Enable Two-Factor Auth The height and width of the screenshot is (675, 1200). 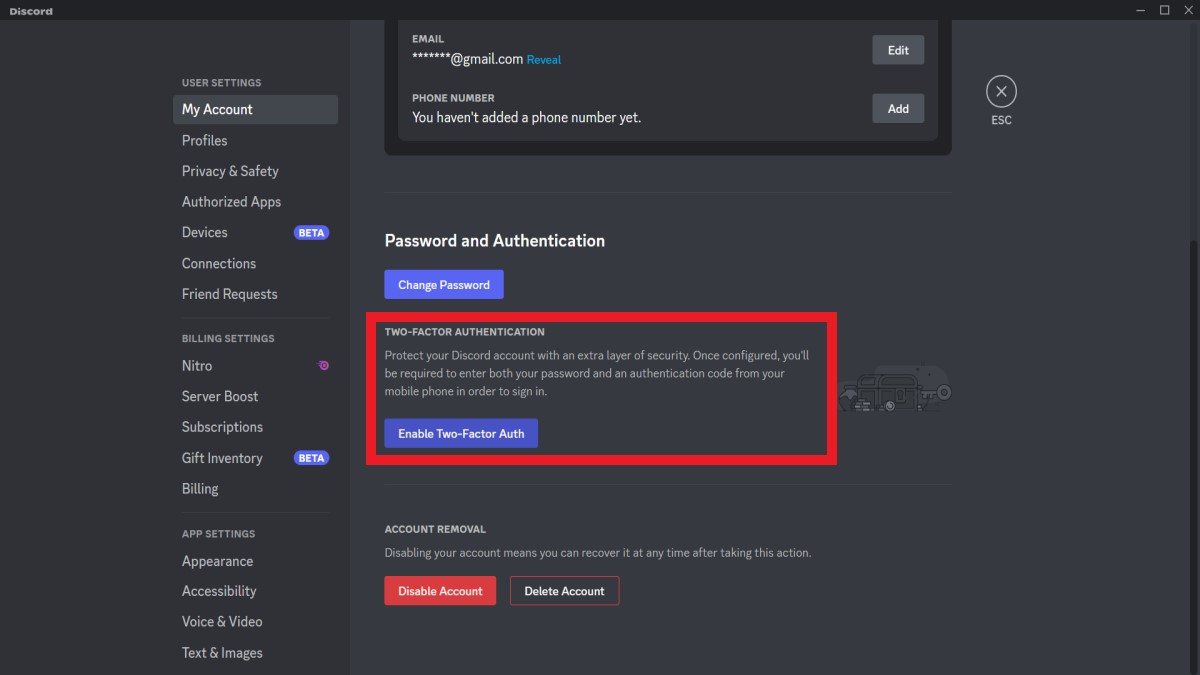click(460, 433)
